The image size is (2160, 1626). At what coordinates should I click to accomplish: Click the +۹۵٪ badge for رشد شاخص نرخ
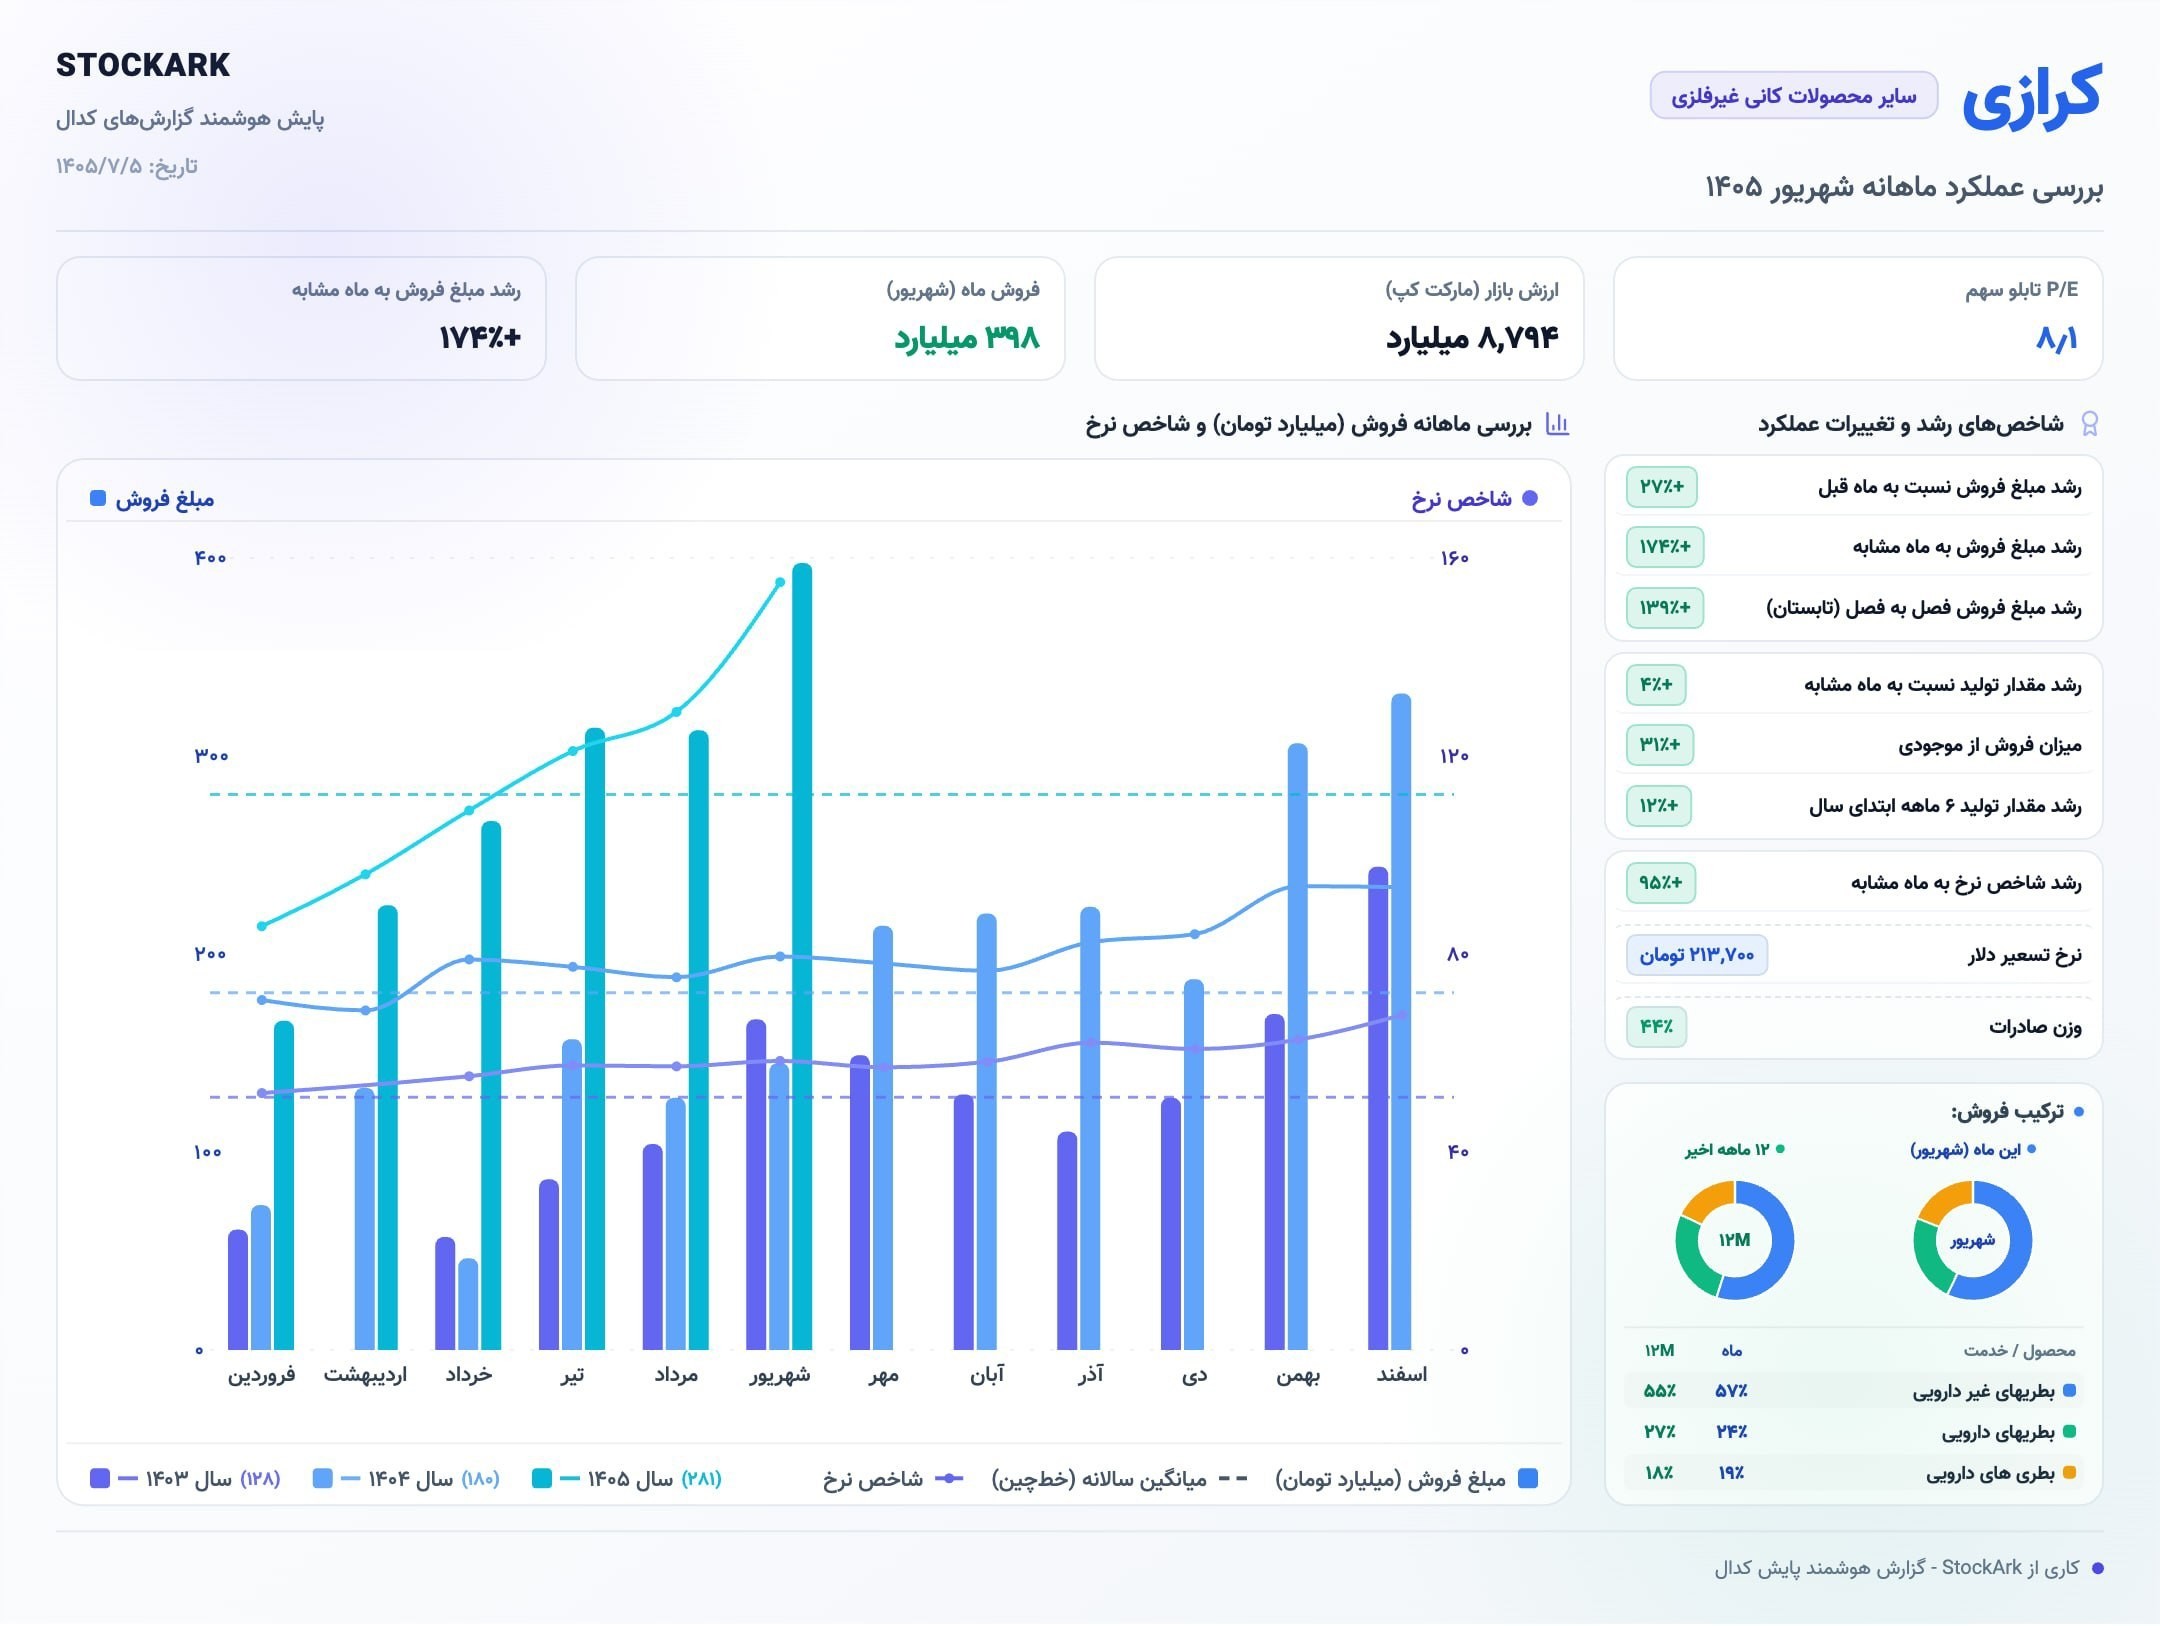1660,883
